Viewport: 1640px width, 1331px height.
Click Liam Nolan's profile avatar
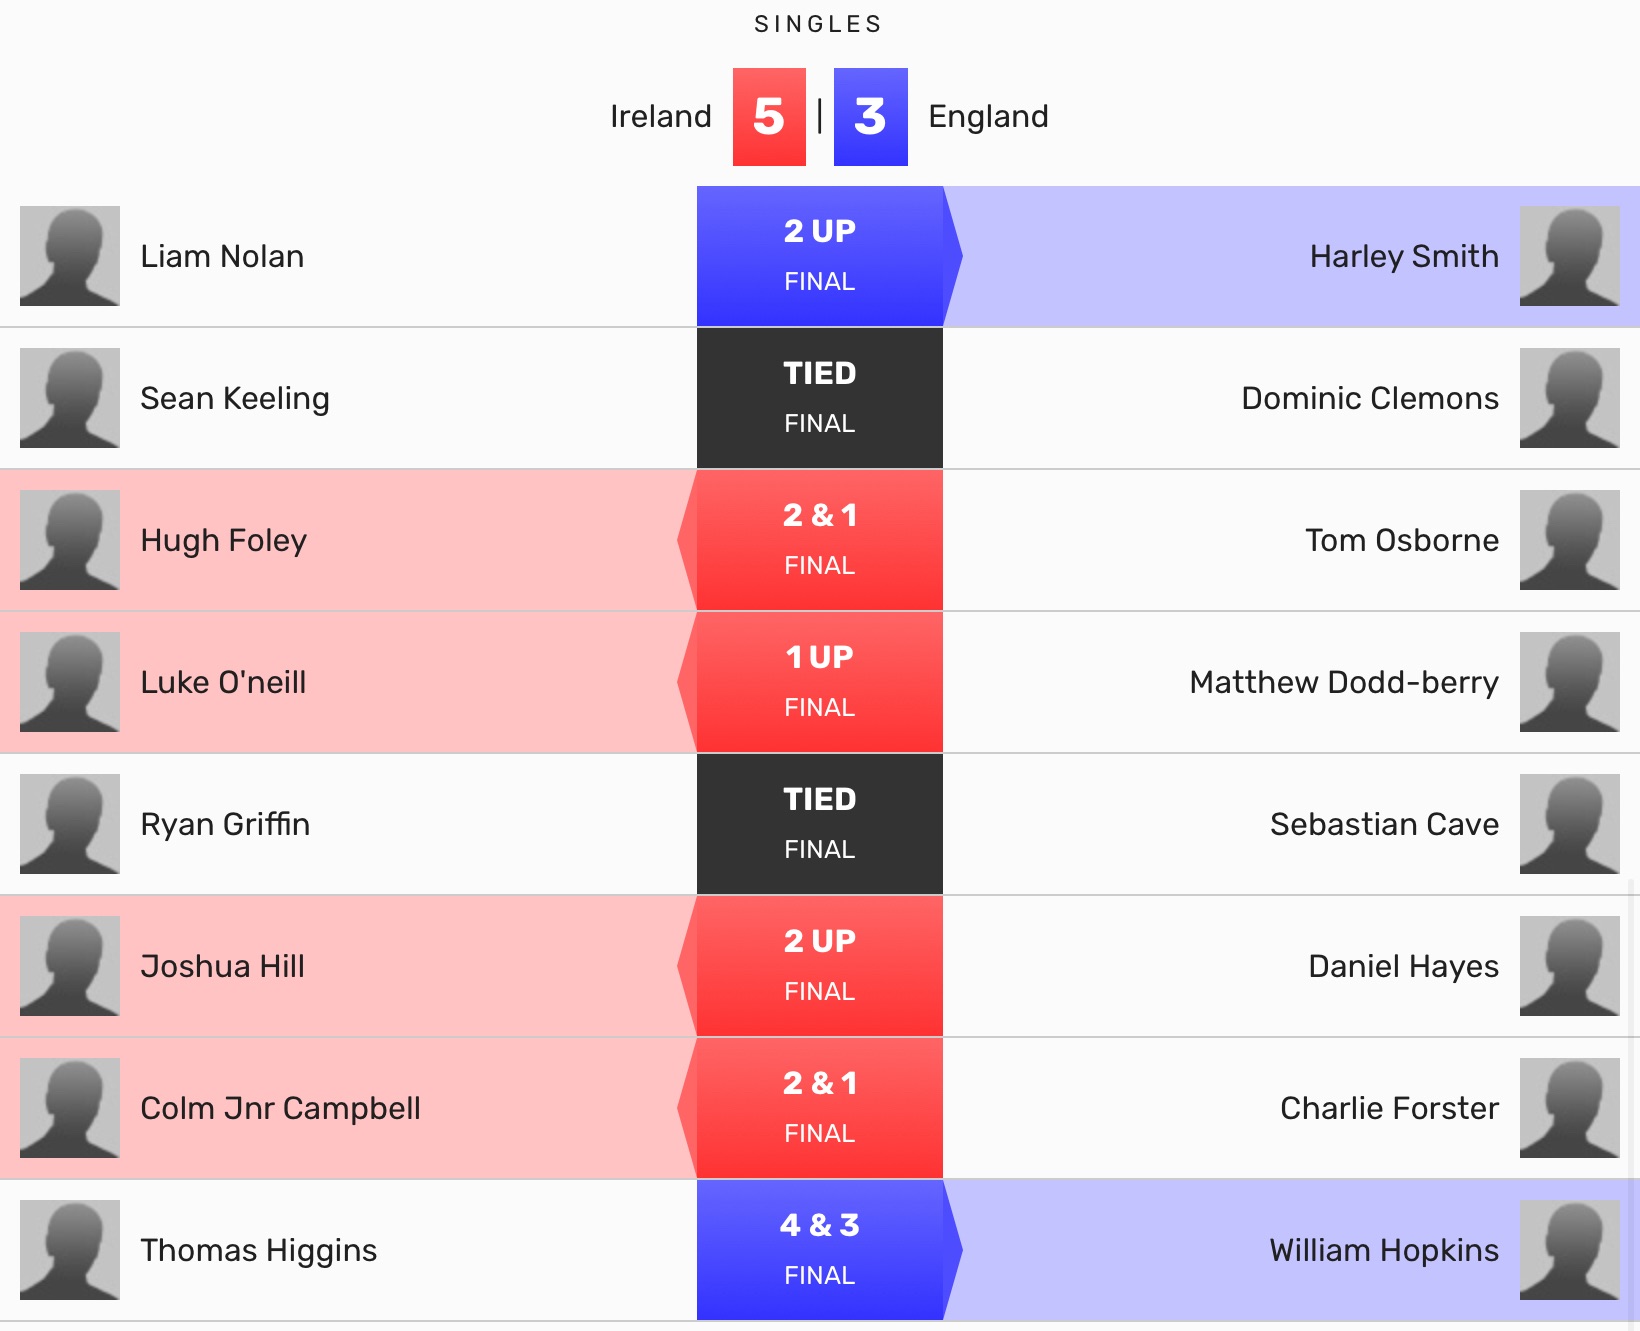[x=70, y=256]
